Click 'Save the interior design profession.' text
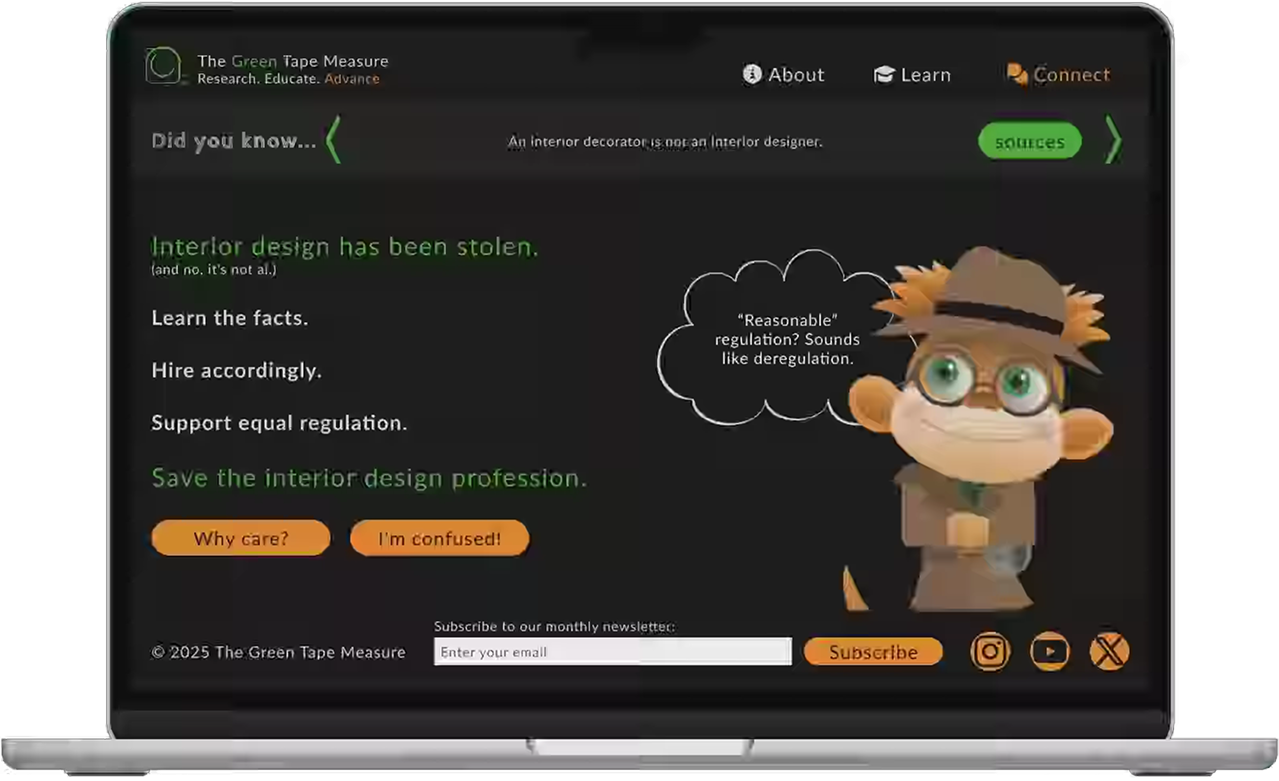Image resolution: width=1279 pixels, height=781 pixels. tap(369, 478)
